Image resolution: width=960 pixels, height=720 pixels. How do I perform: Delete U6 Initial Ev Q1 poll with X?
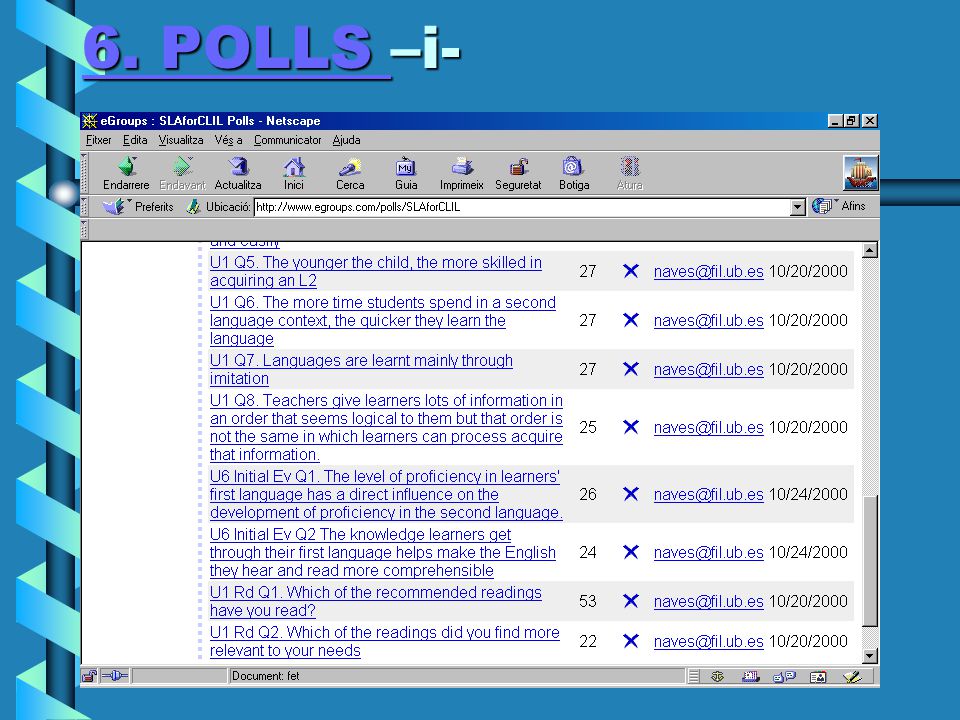point(631,493)
